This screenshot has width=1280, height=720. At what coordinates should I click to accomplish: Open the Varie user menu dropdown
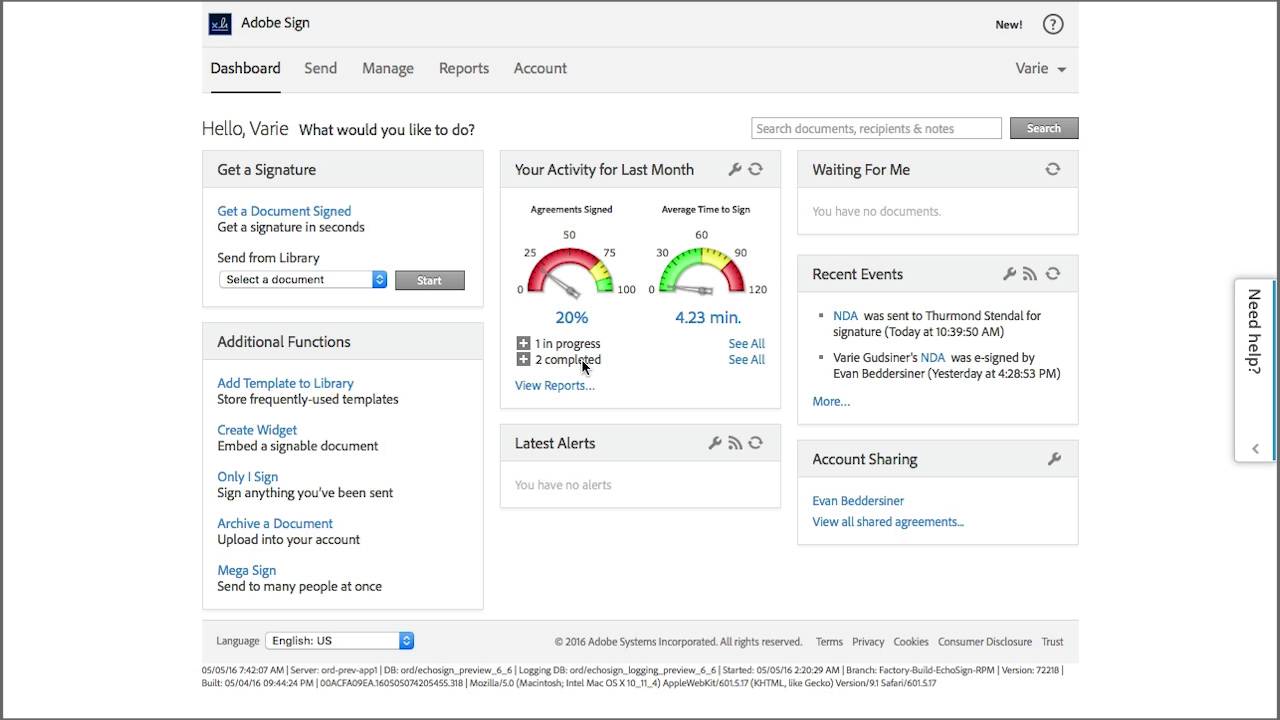point(1041,68)
